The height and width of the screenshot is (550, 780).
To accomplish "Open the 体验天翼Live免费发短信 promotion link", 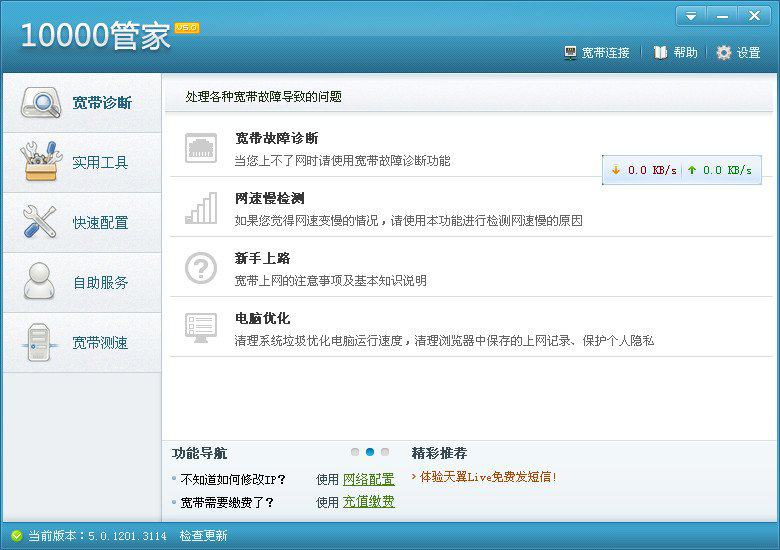I will point(488,477).
